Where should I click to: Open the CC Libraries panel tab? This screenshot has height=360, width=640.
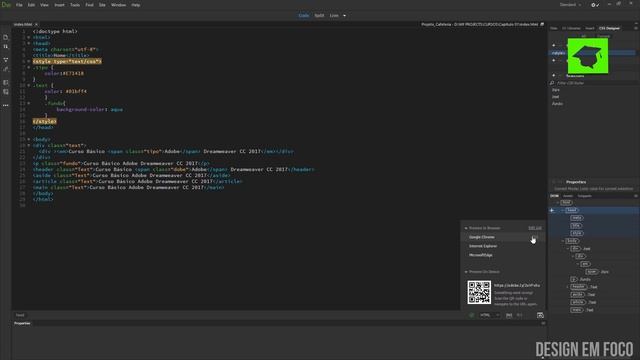click(x=571, y=28)
